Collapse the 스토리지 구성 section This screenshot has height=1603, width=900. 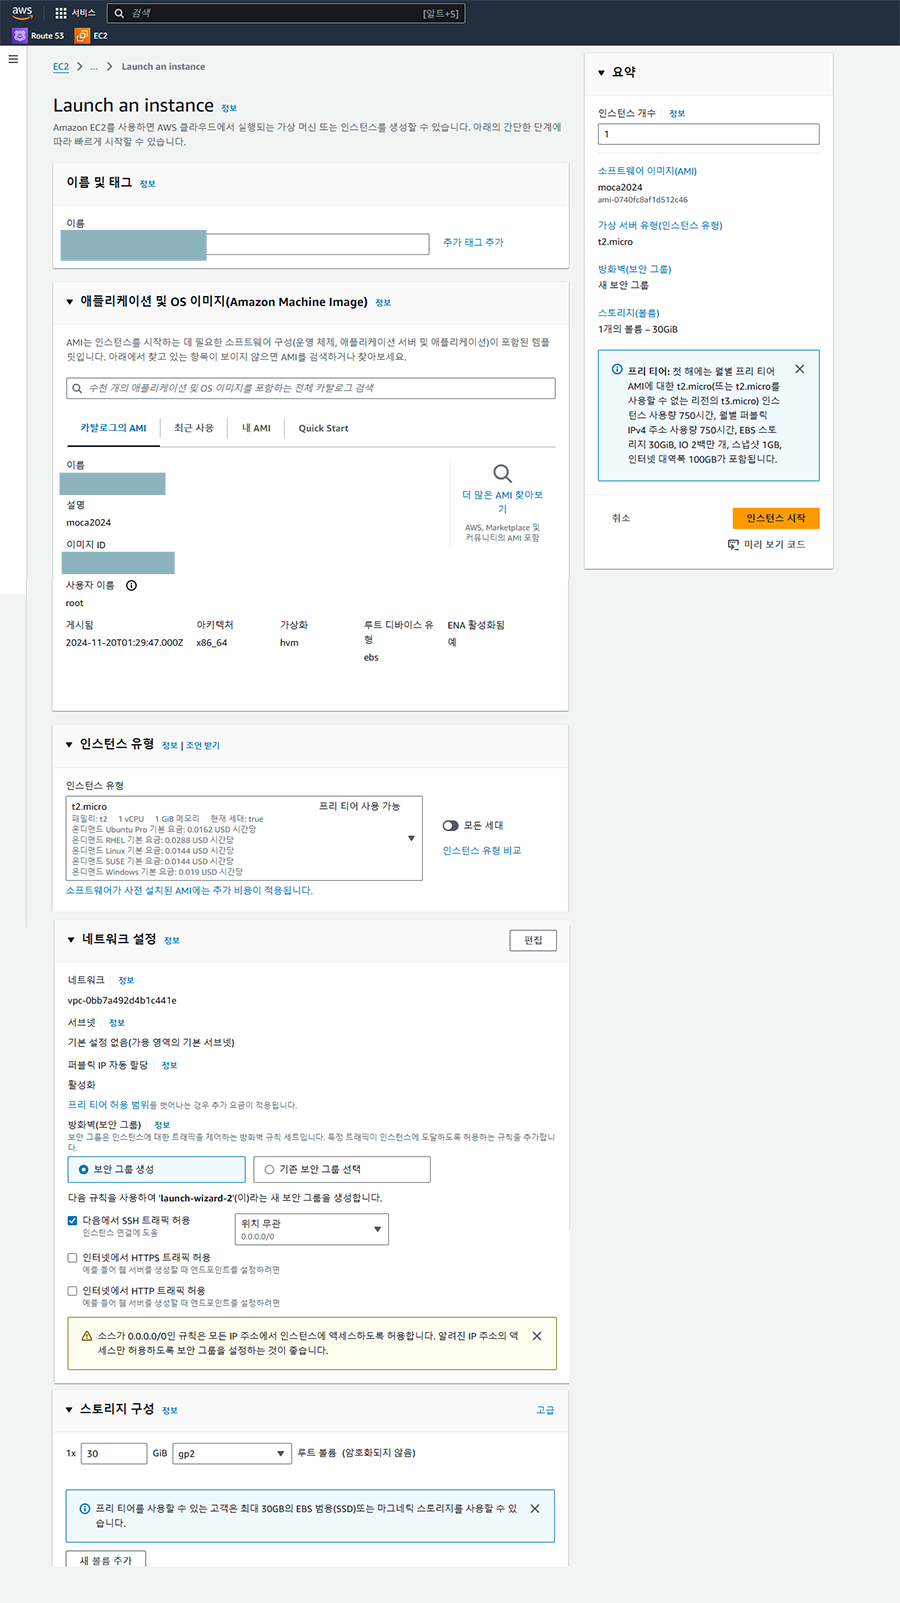point(69,1410)
